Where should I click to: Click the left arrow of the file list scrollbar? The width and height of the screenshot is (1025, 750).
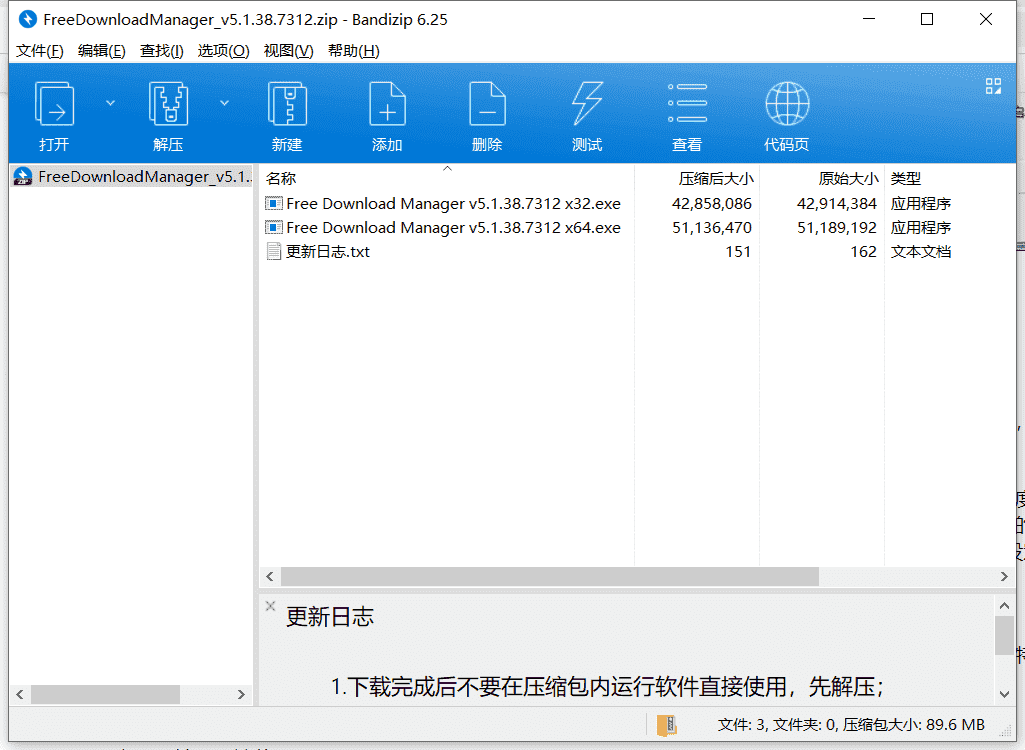point(269,576)
